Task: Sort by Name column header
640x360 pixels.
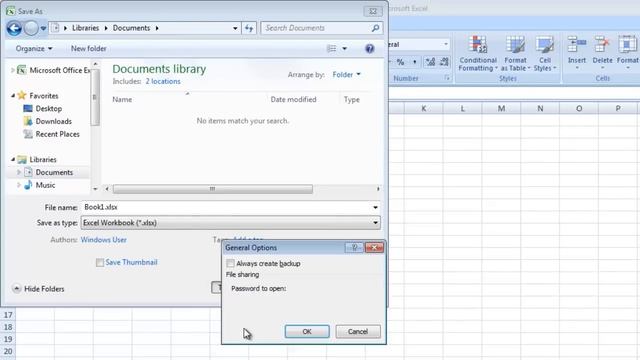Action: 122,99
